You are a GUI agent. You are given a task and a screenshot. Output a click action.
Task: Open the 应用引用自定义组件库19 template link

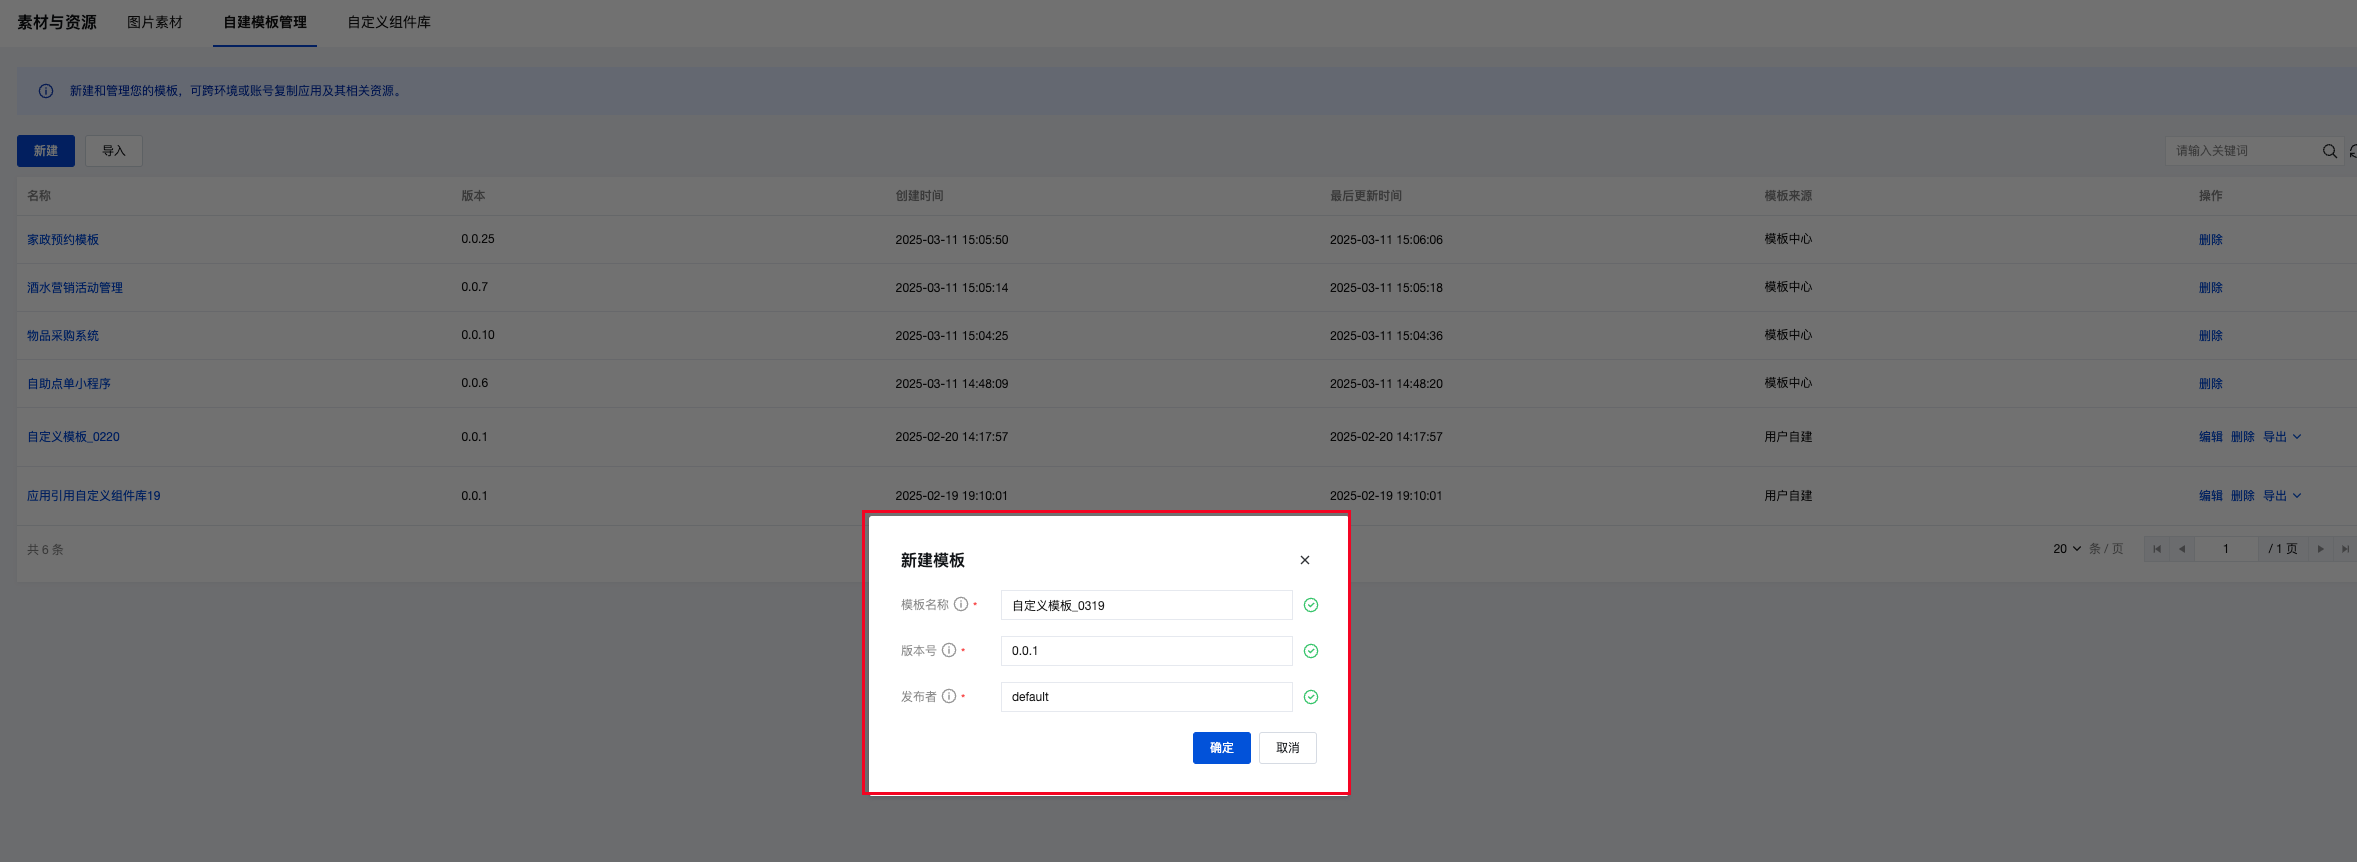point(93,496)
